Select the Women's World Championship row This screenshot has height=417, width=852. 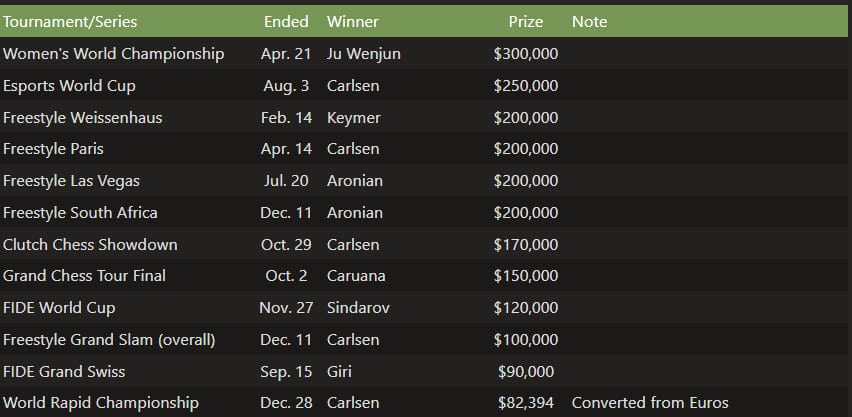coord(113,54)
